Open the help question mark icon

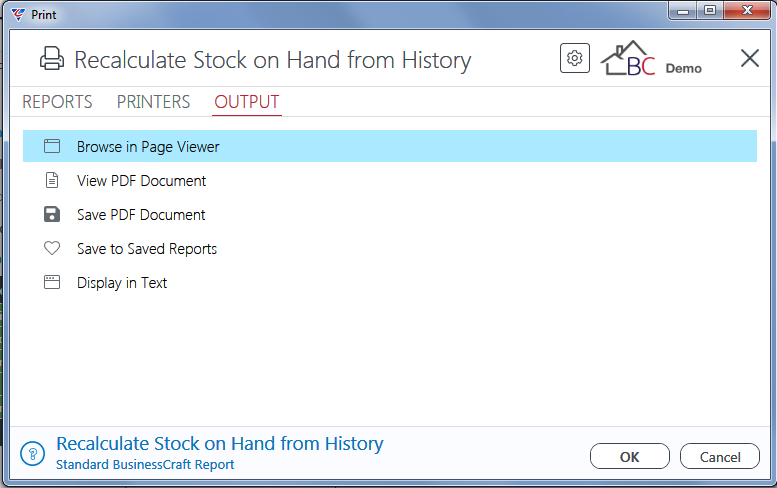(x=33, y=454)
